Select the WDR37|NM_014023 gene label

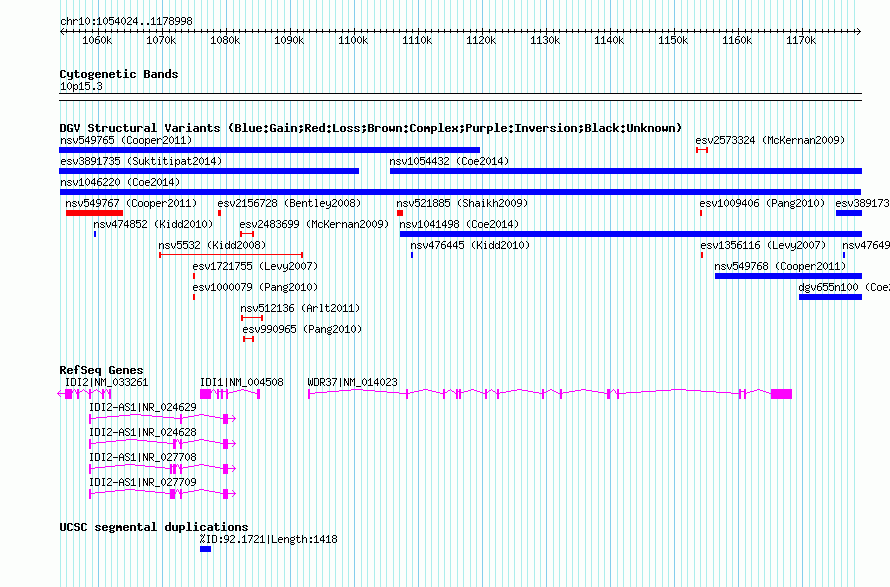click(x=352, y=383)
